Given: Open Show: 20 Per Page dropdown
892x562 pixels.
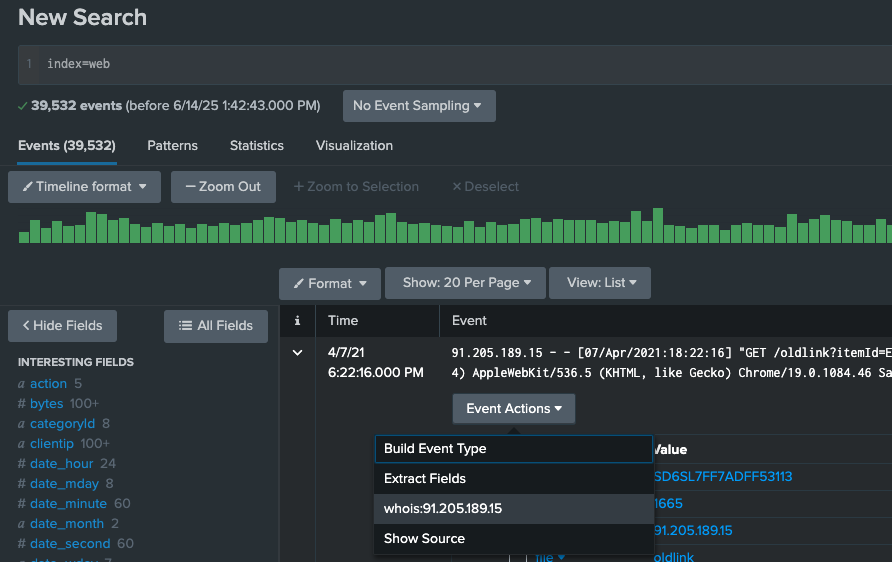Looking at the screenshot, I should pyautogui.click(x=465, y=283).
